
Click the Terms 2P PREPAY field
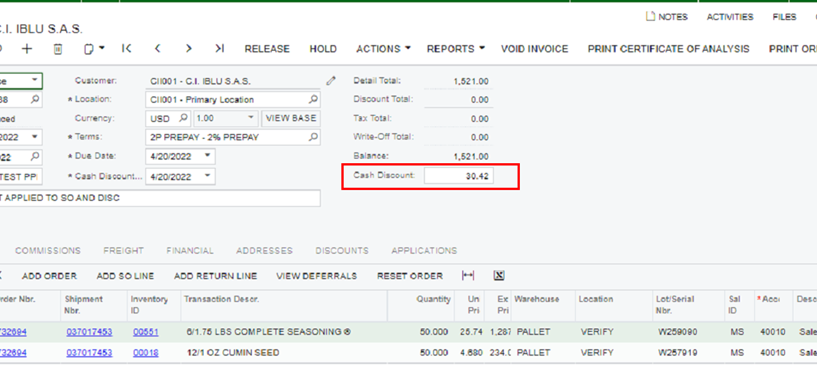click(233, 138)
